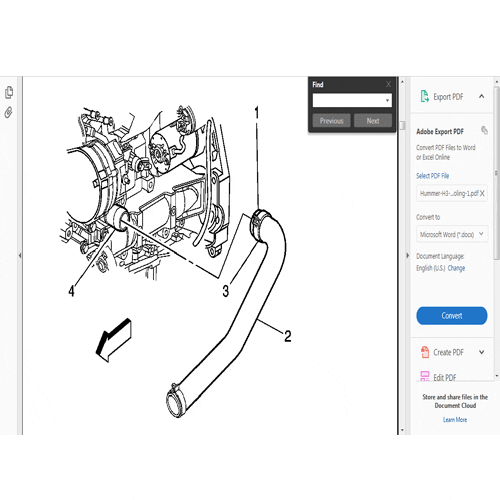Remove the selected Hummer-H3 PDF file

(x=482, y=193)
